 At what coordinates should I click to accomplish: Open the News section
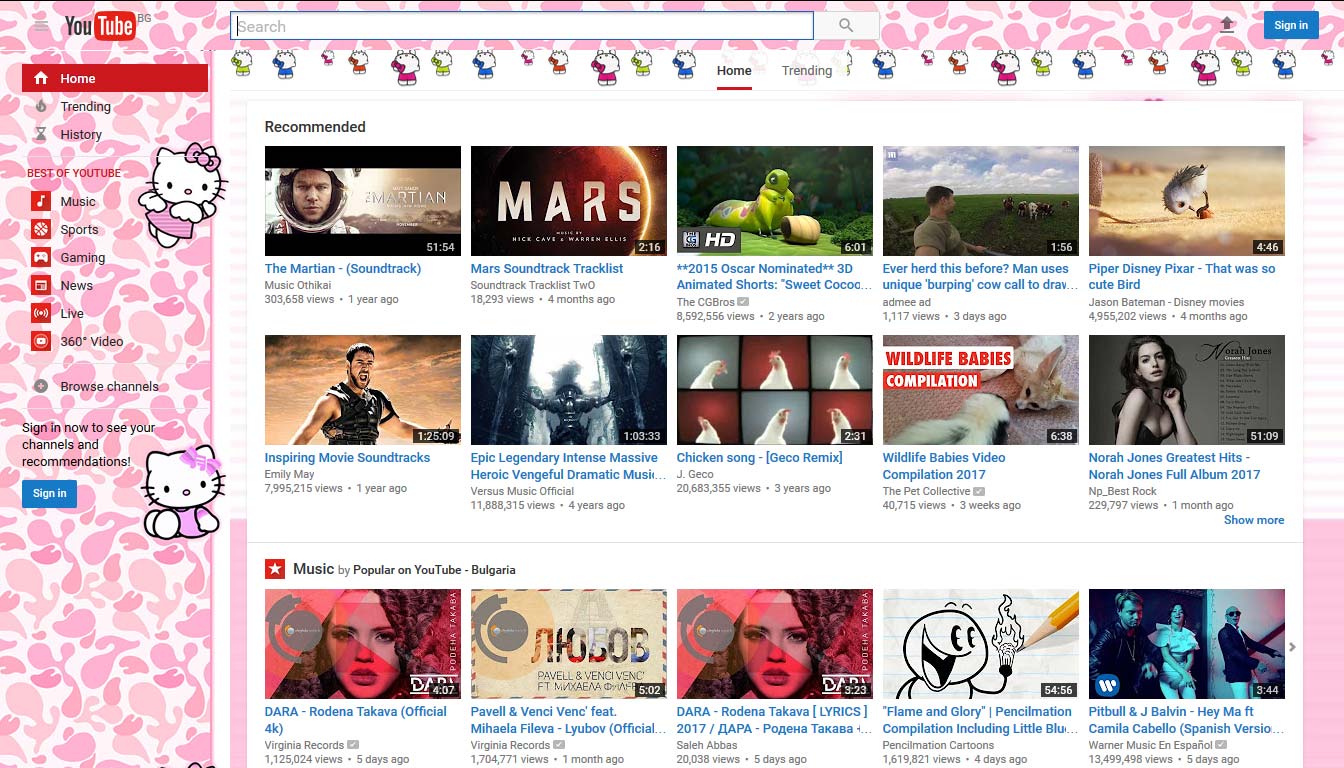coord(77,285)
